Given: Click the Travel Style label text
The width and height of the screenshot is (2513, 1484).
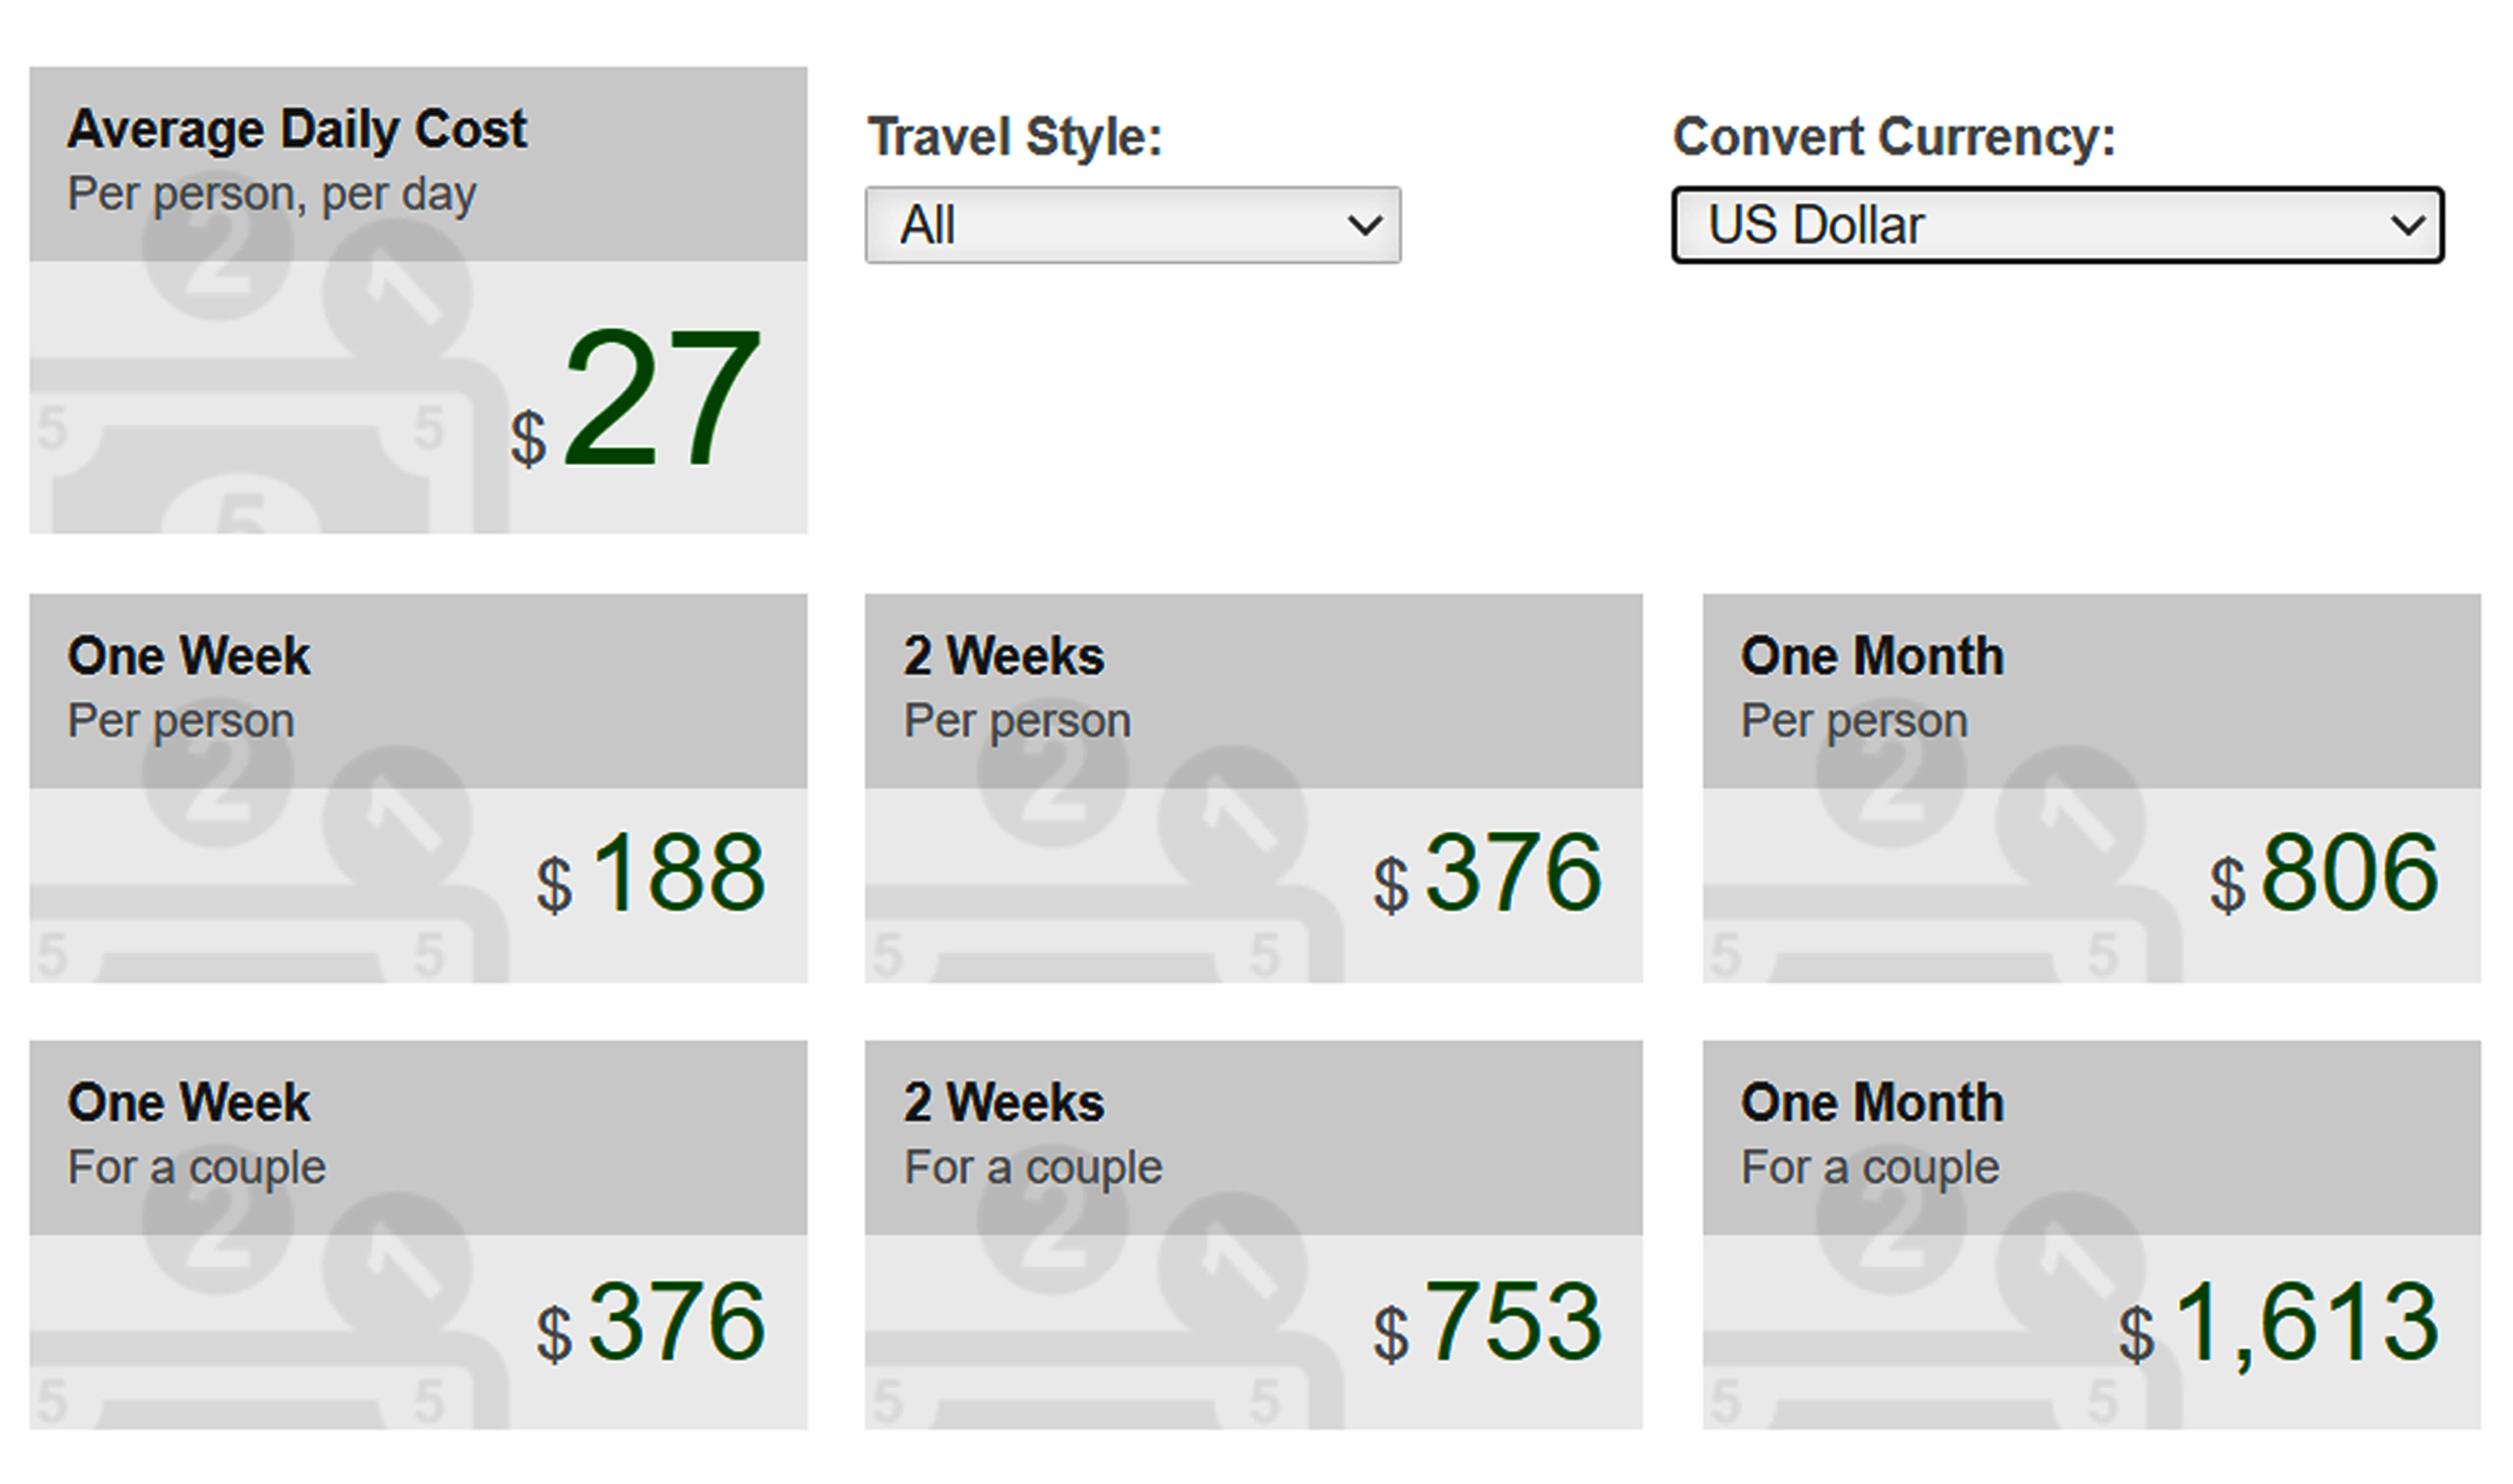Looking at the screenshot, I should pyautogui.click(x=1015, y=137).
